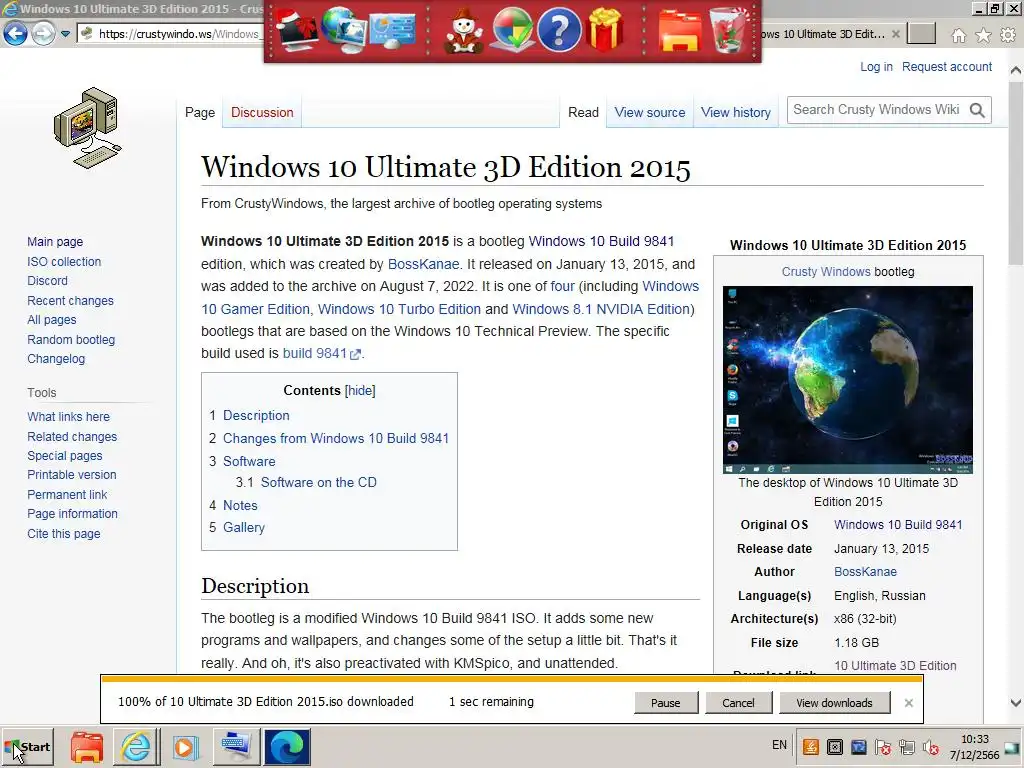
Task: Jump to Software on the CD section
Action: [319, 482]
